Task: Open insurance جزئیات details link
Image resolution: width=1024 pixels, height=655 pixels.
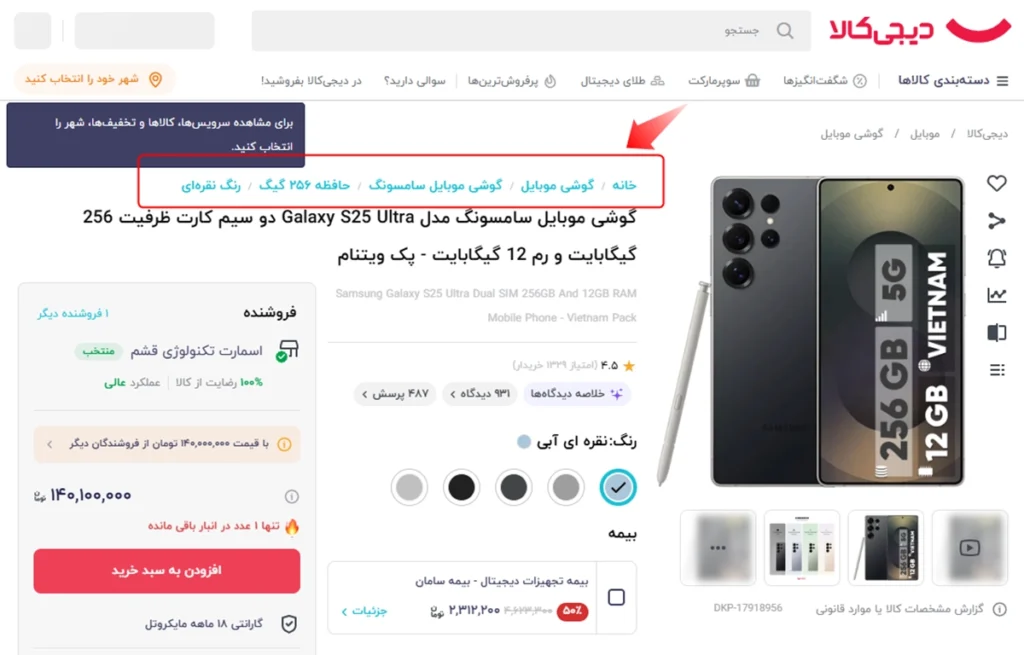Action: (364, 611)
